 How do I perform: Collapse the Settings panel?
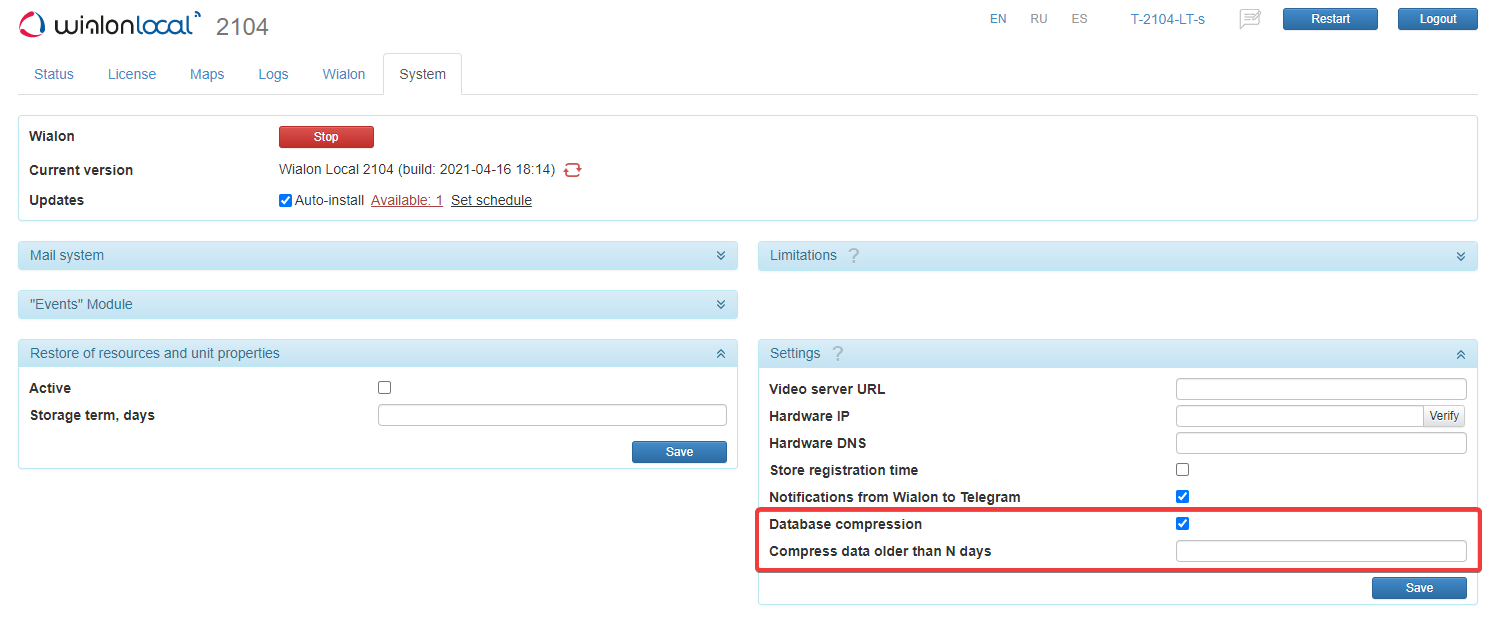click(x=1460, y=354)
